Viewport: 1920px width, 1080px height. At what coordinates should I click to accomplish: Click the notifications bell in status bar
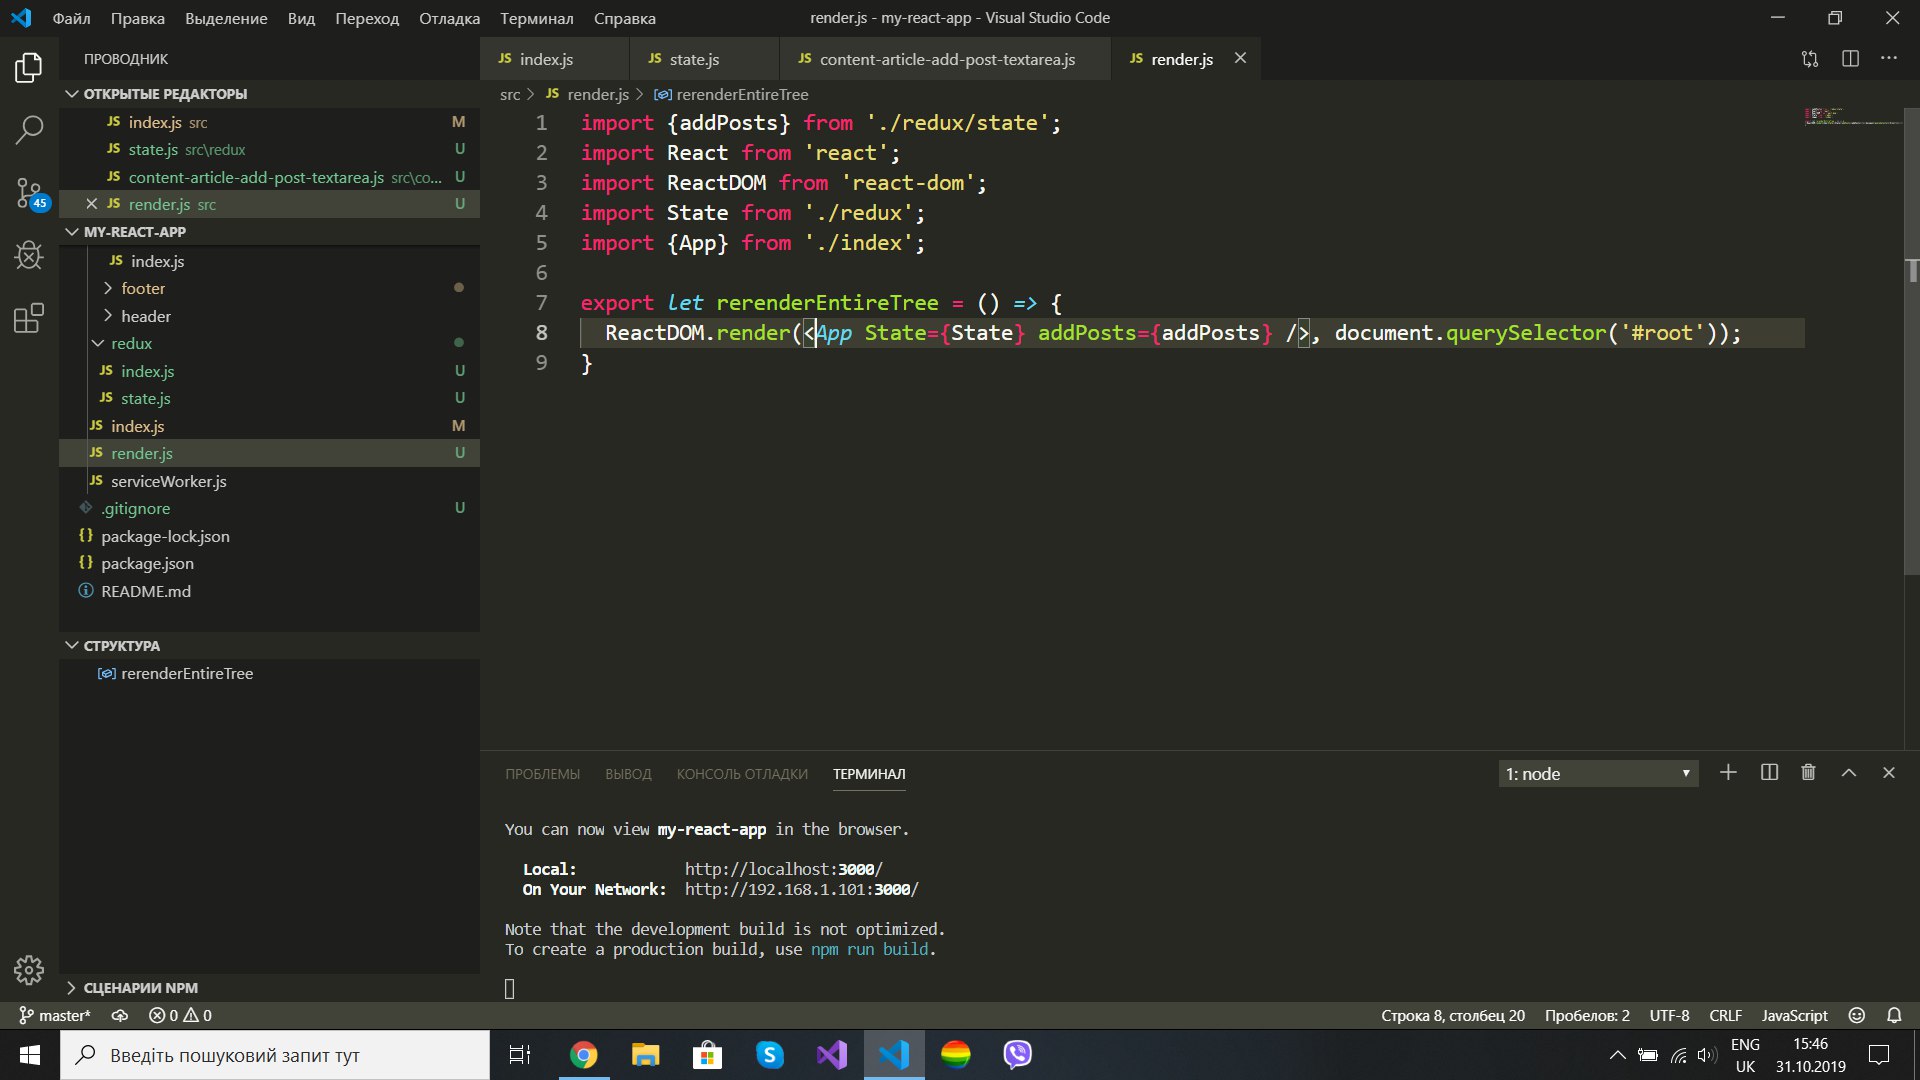pyautogui.click(x=1894, y=1015)
